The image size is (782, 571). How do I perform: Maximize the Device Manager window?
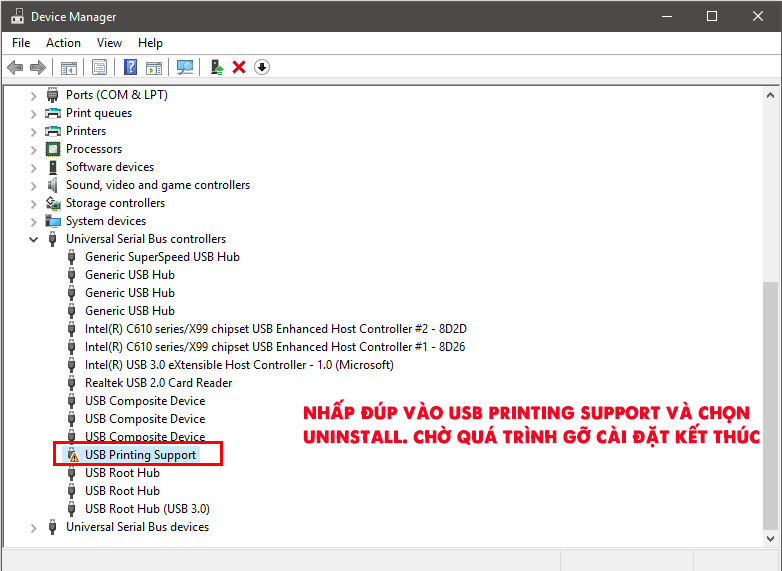point(712,16)
